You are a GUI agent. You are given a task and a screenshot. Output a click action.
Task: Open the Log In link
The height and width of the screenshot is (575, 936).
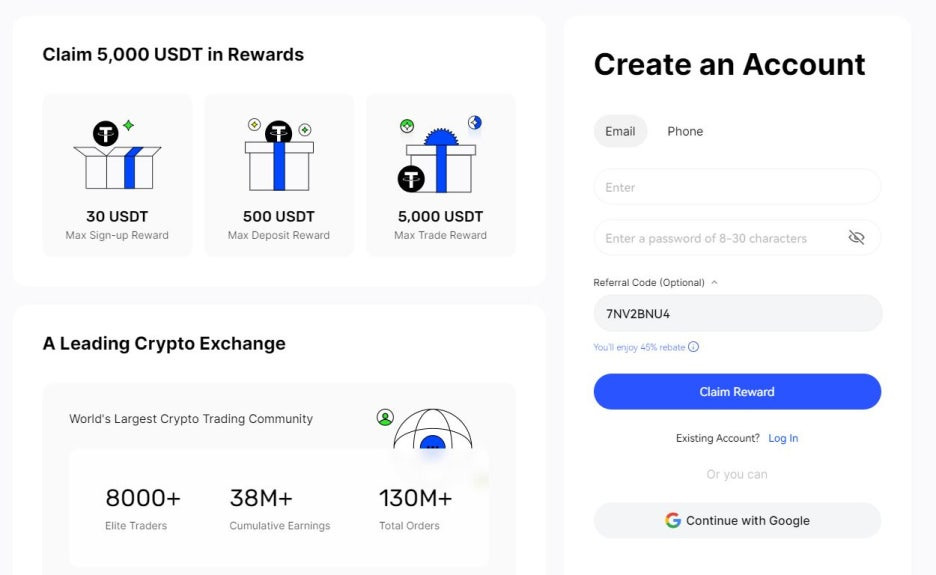coord(783,438)
